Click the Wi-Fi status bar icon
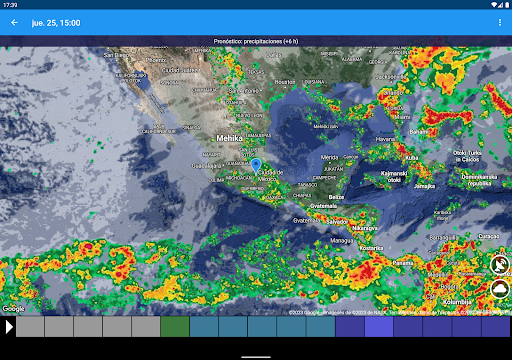Viewport: 512px width, 360px height. coord(494,5)
